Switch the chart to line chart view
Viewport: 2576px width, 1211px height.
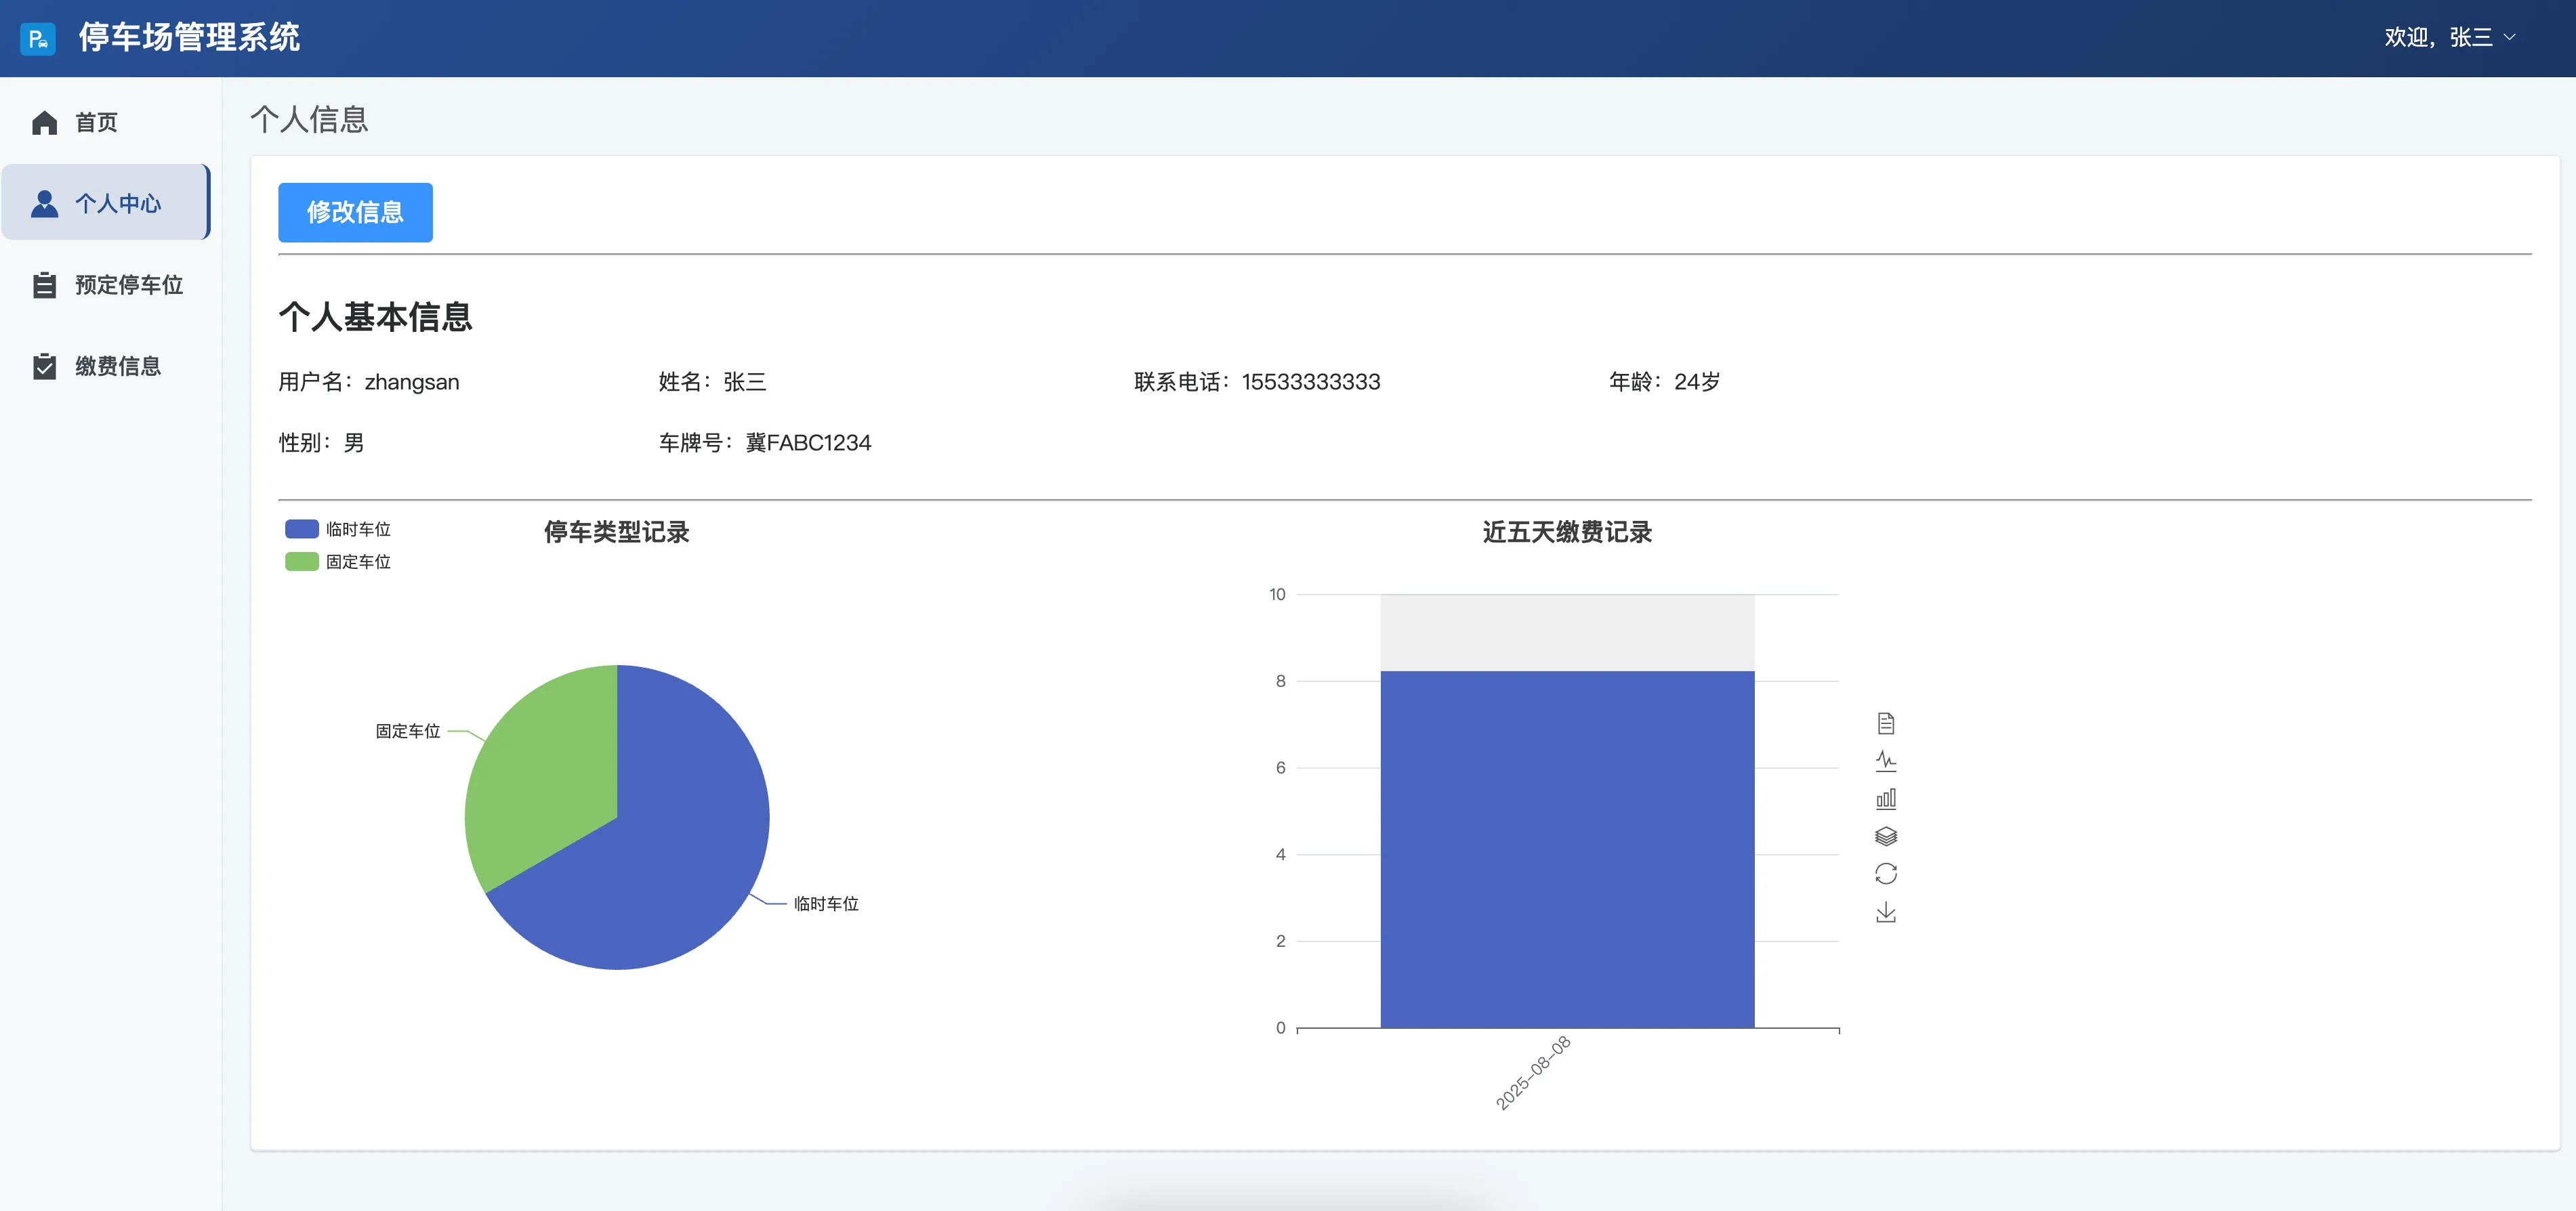coord(1885,761)
